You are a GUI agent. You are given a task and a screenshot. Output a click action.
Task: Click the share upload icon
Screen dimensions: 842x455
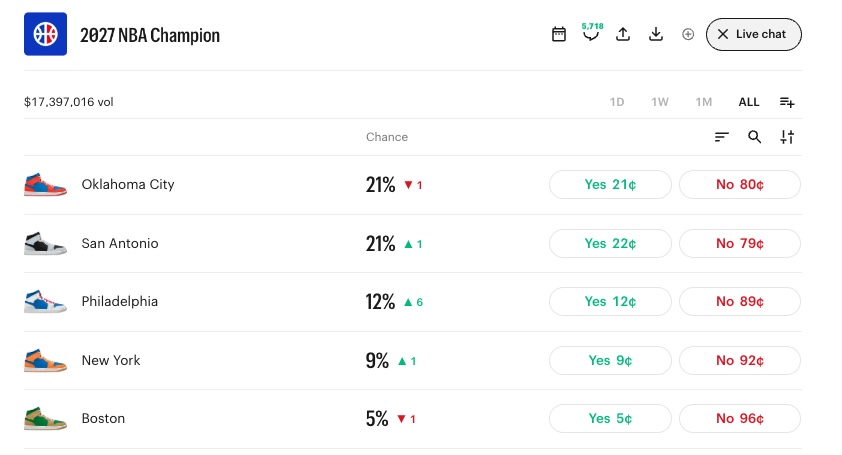point(623,34)
